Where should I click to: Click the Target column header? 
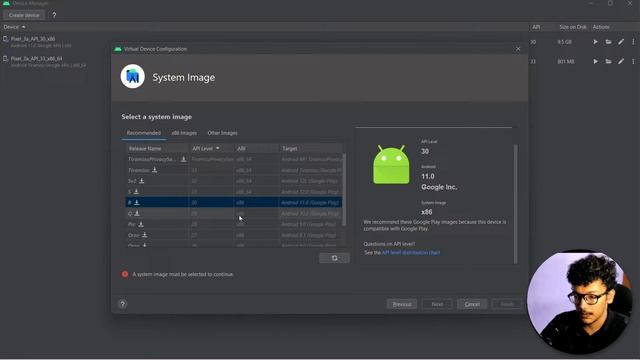pos(311,149)
